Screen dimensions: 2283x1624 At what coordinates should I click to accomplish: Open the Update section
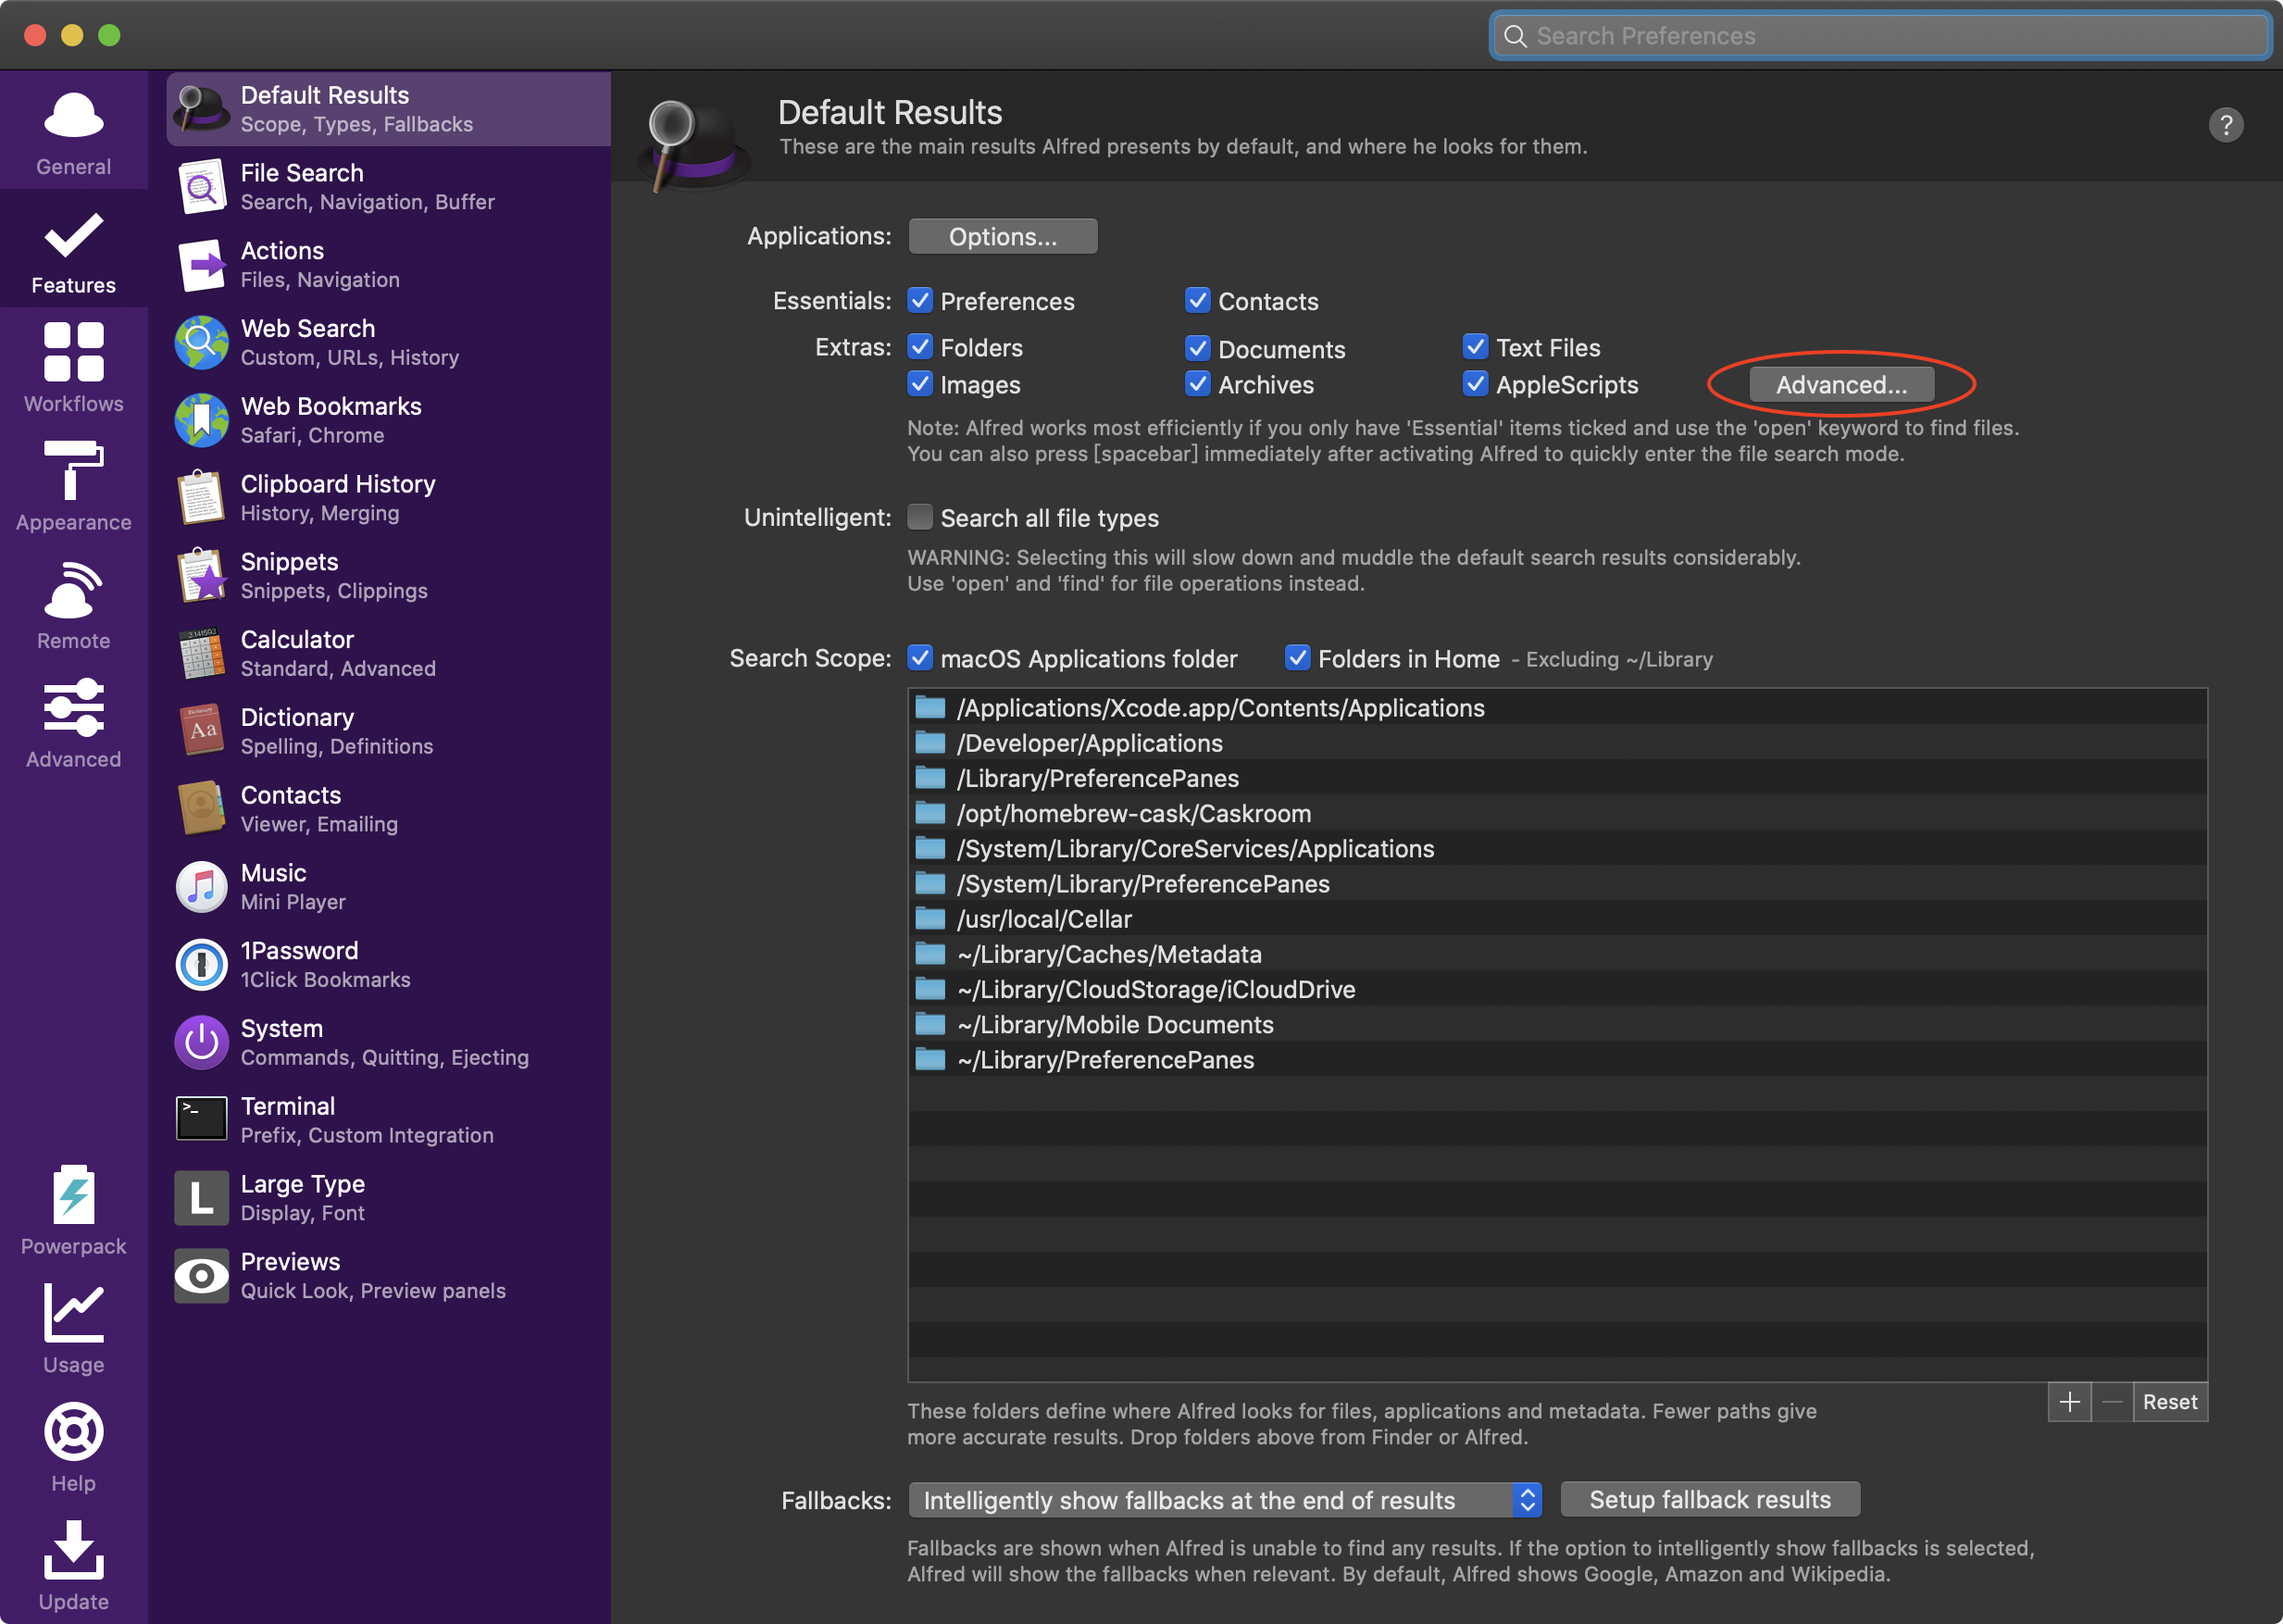pos(73,1565)
